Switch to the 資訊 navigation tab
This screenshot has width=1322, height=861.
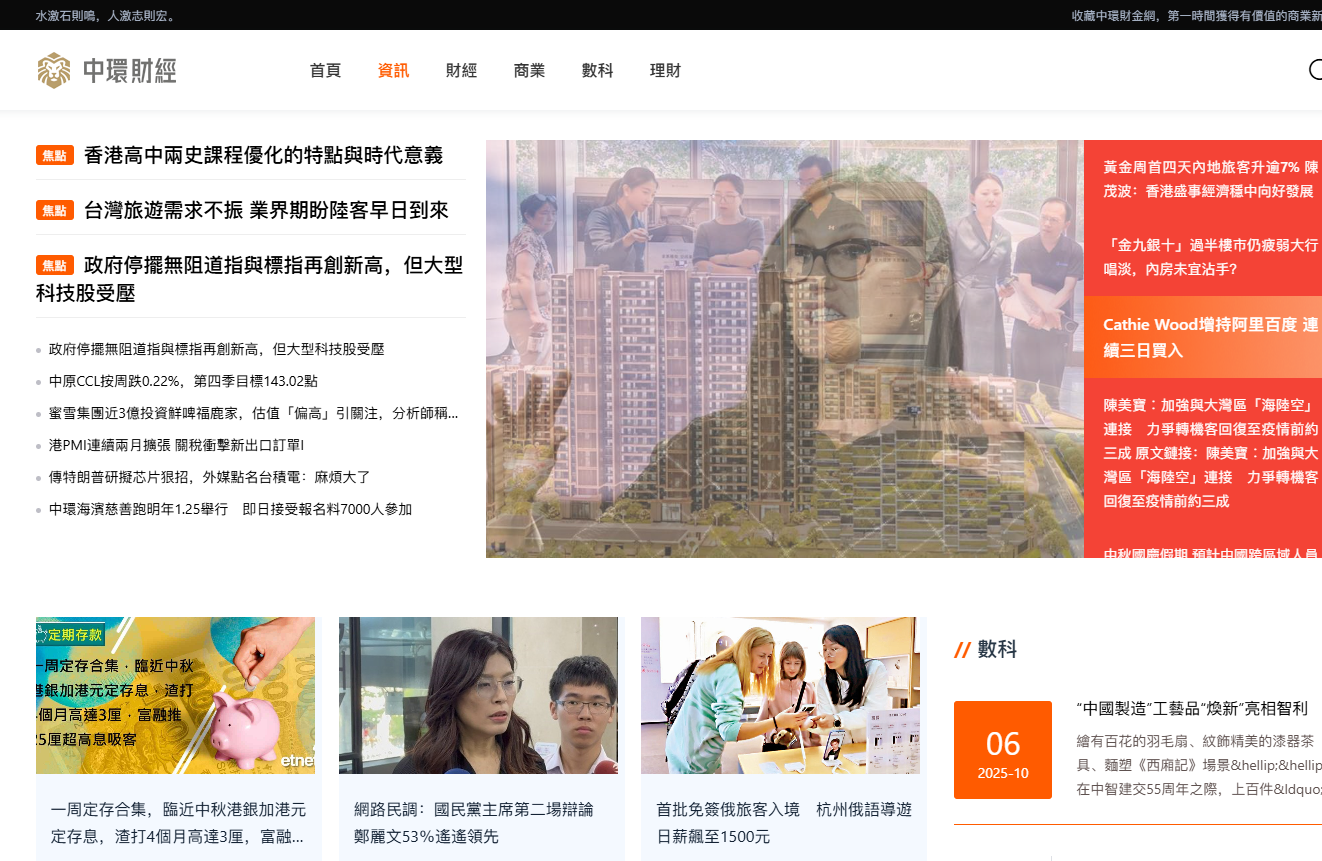[x=393, y=71]
